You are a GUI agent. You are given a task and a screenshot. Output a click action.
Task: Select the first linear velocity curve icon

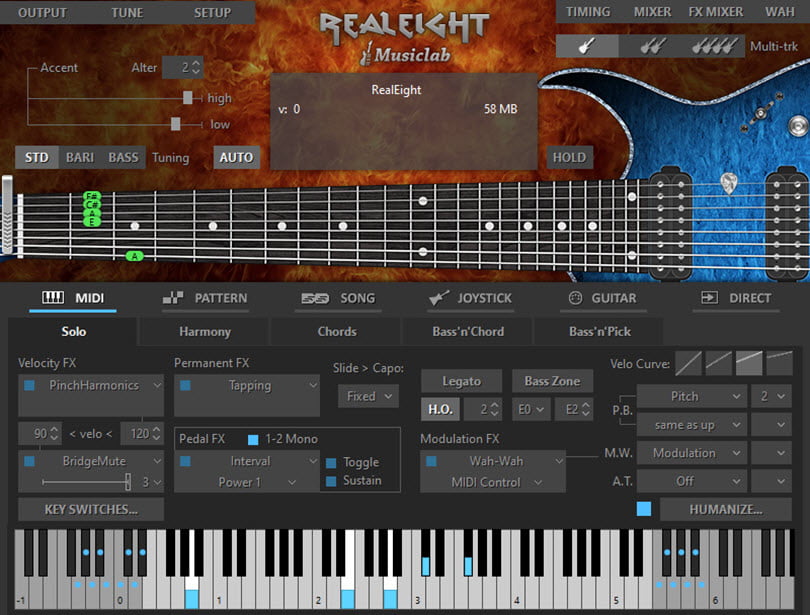(x=688, y=364)
